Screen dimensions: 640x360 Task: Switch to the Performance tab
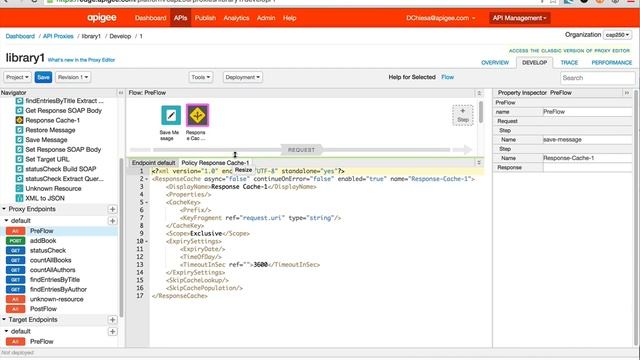tap(611, 63)
